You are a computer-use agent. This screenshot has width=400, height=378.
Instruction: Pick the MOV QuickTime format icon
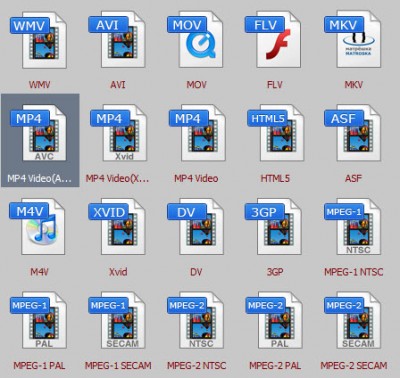[196, 40]
